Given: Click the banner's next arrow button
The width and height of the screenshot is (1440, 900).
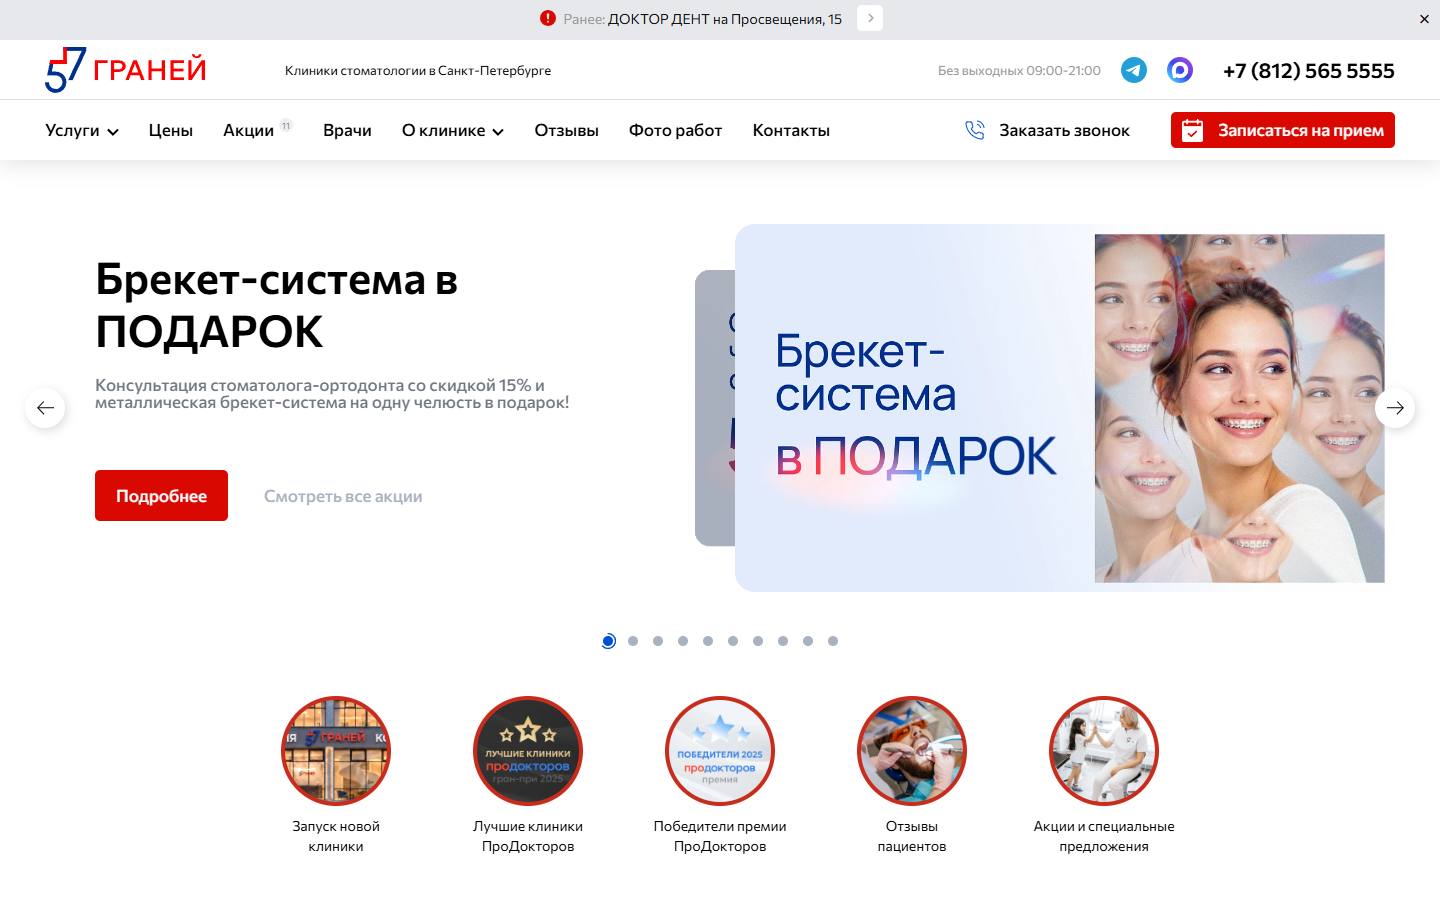Looking at the screenshot, I should pos(870,18).
